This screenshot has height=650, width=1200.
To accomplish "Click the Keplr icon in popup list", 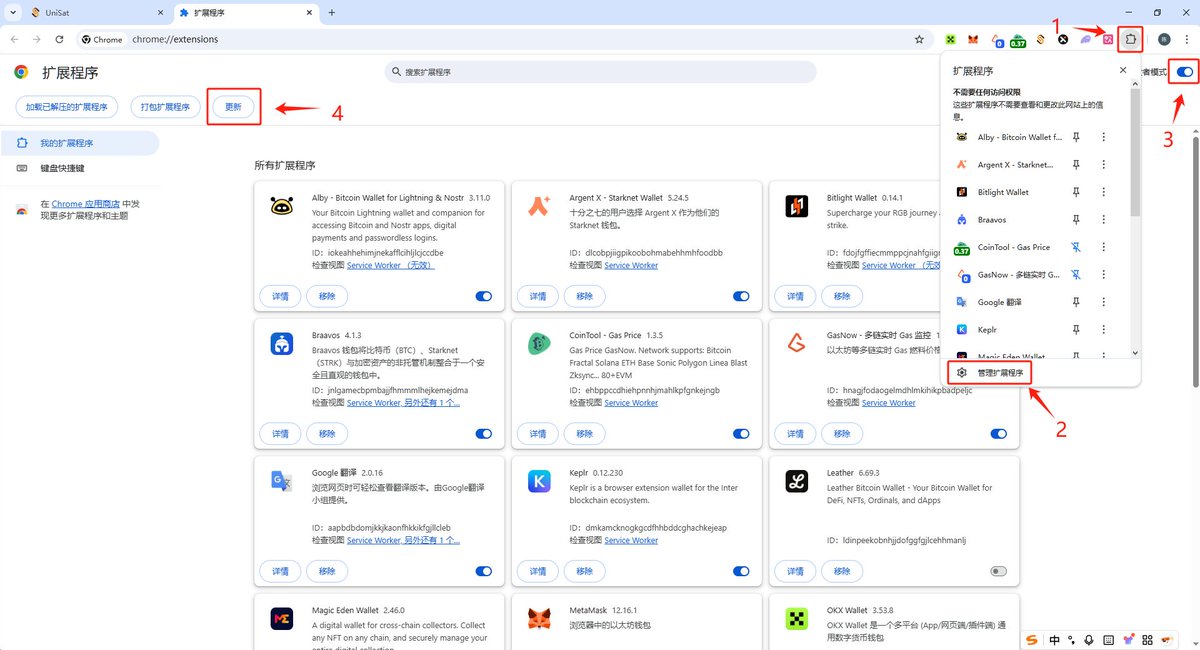I will 961,329.
